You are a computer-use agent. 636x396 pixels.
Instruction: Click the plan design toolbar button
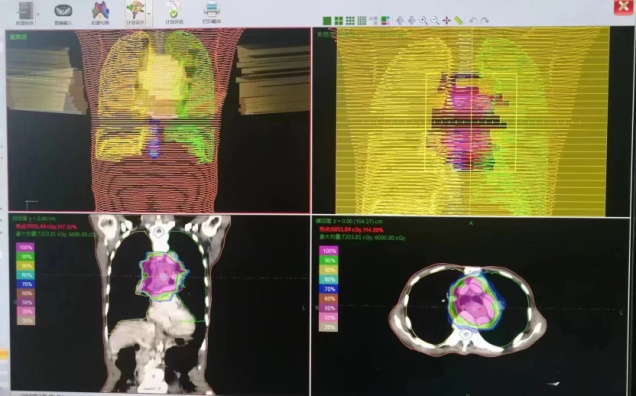(136, 14)
